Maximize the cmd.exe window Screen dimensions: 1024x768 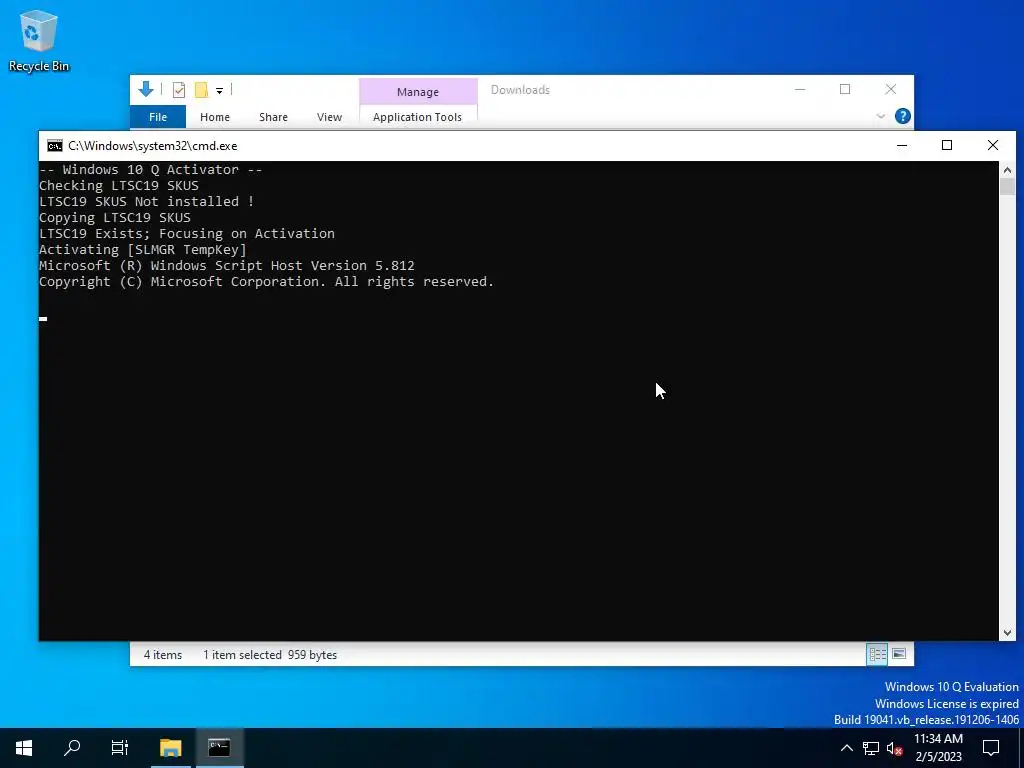pyautogui.click(x=947, y=146)
